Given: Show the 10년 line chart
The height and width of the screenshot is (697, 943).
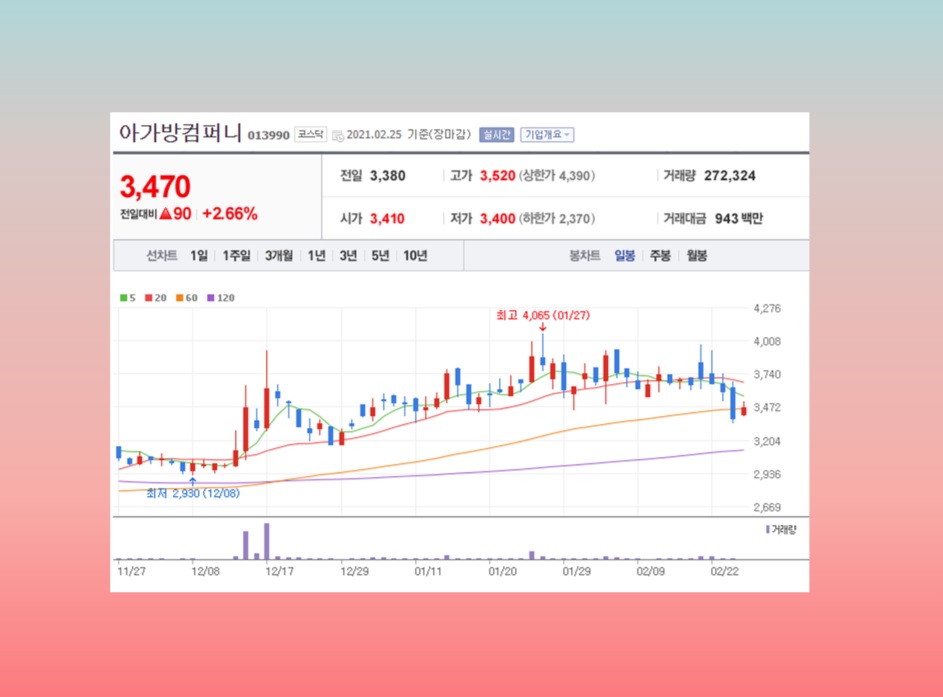Looking at the screenshot, I should 415,256.
